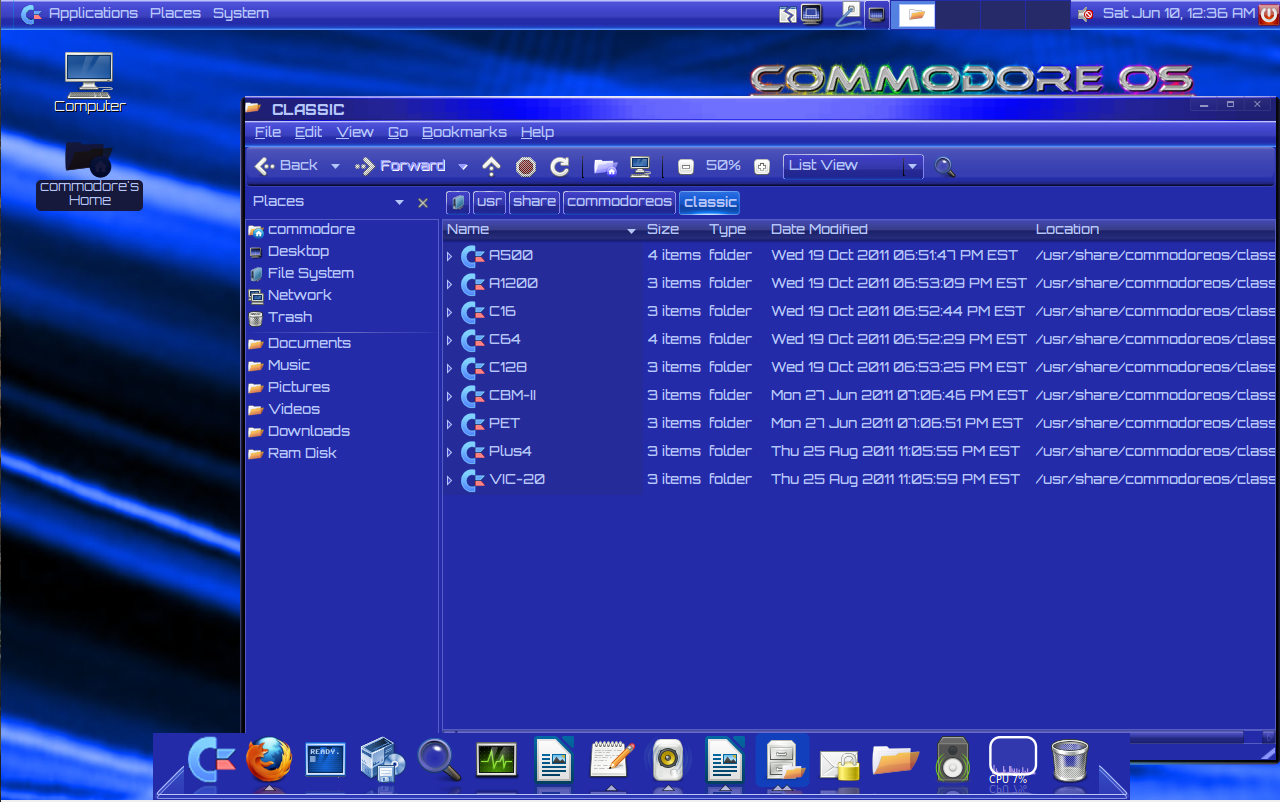This screenshot has height=802, width=1280.
Task: Toggle the 'share' path bar button
Action: point(534,202)
